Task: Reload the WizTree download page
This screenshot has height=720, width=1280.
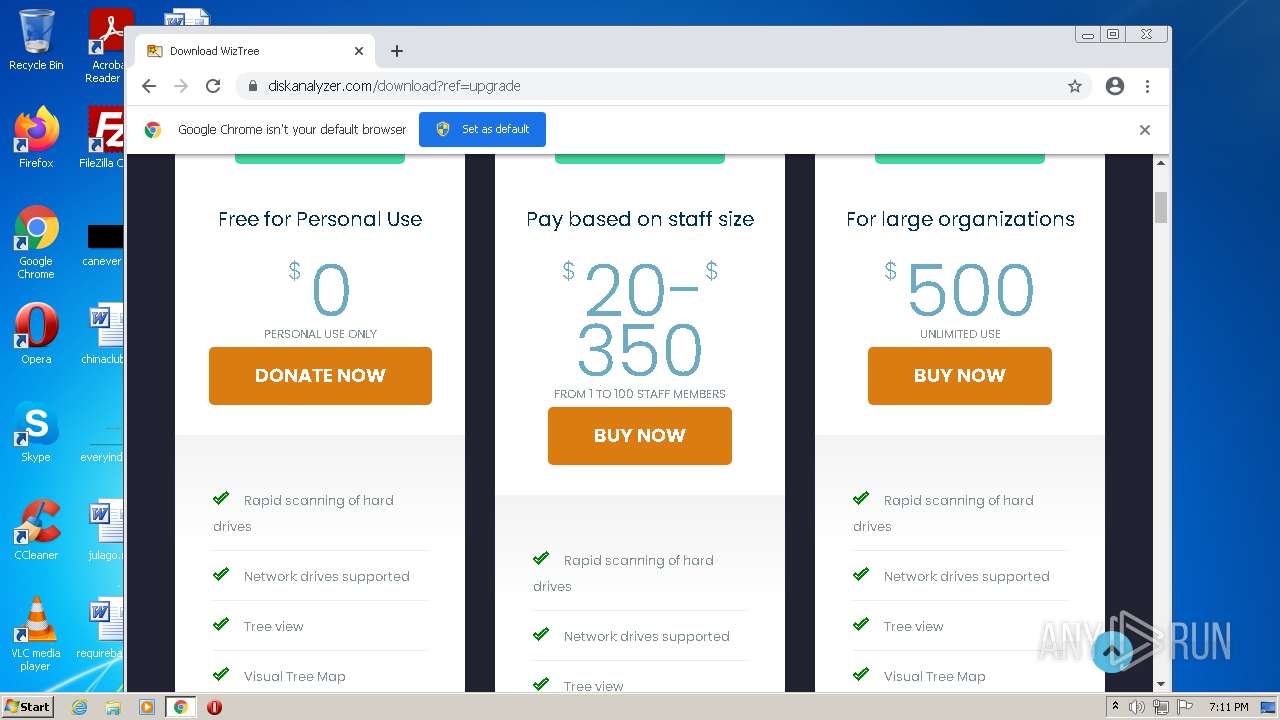Action: tap(213, 86)
